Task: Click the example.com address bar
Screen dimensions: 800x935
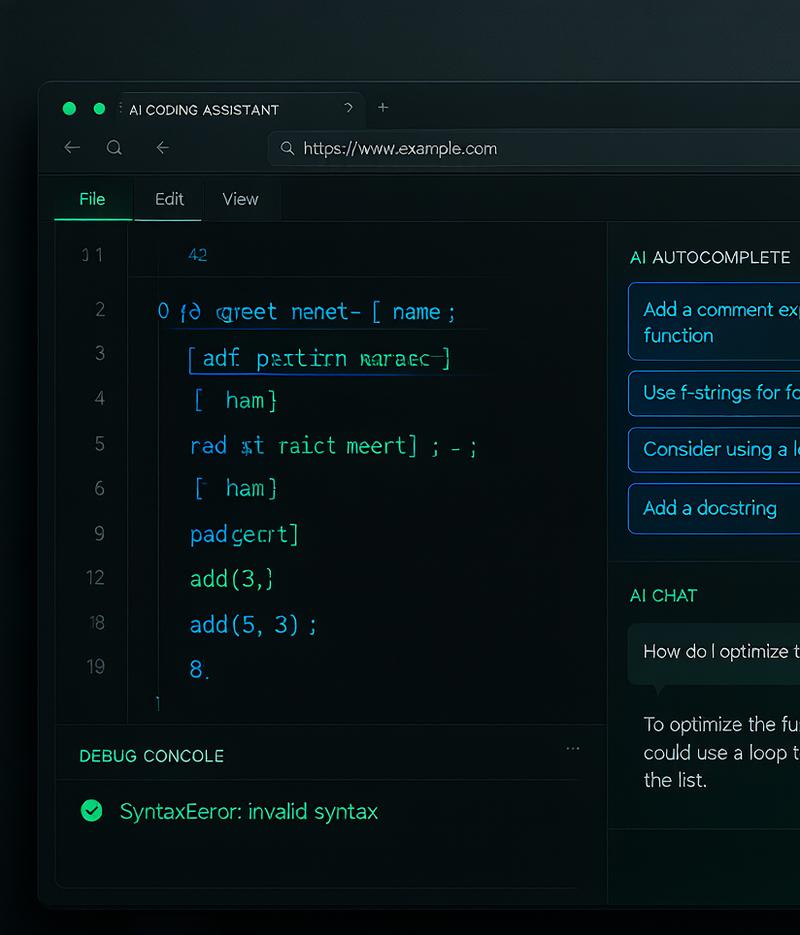Action: click(x=534, y=148)
